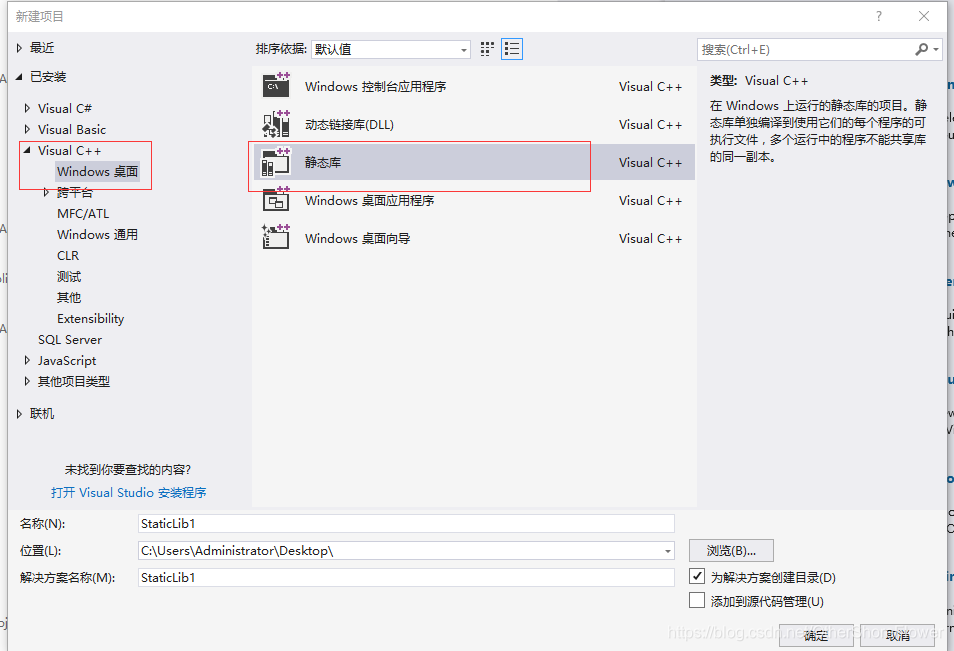The image size is (954, 651).
Task: Select Windows 通用 category
Action: point(97,235)
